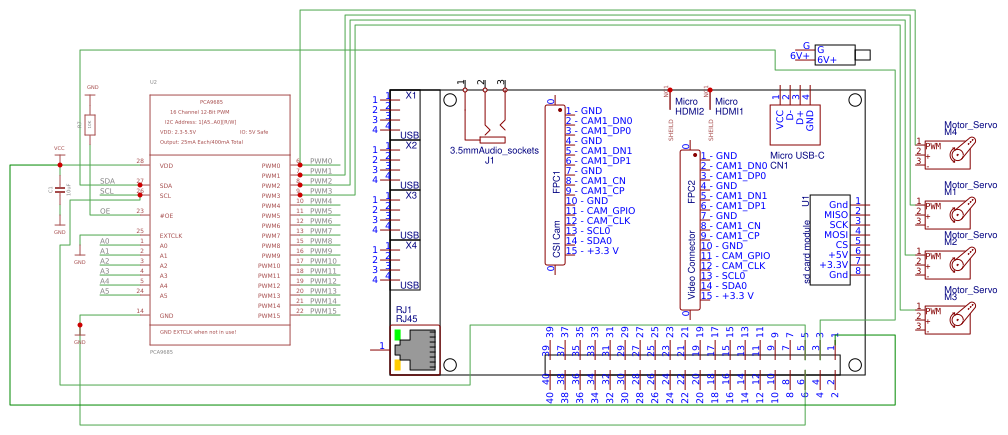Click +5V on the sd card module

click(x=838, y=254)
